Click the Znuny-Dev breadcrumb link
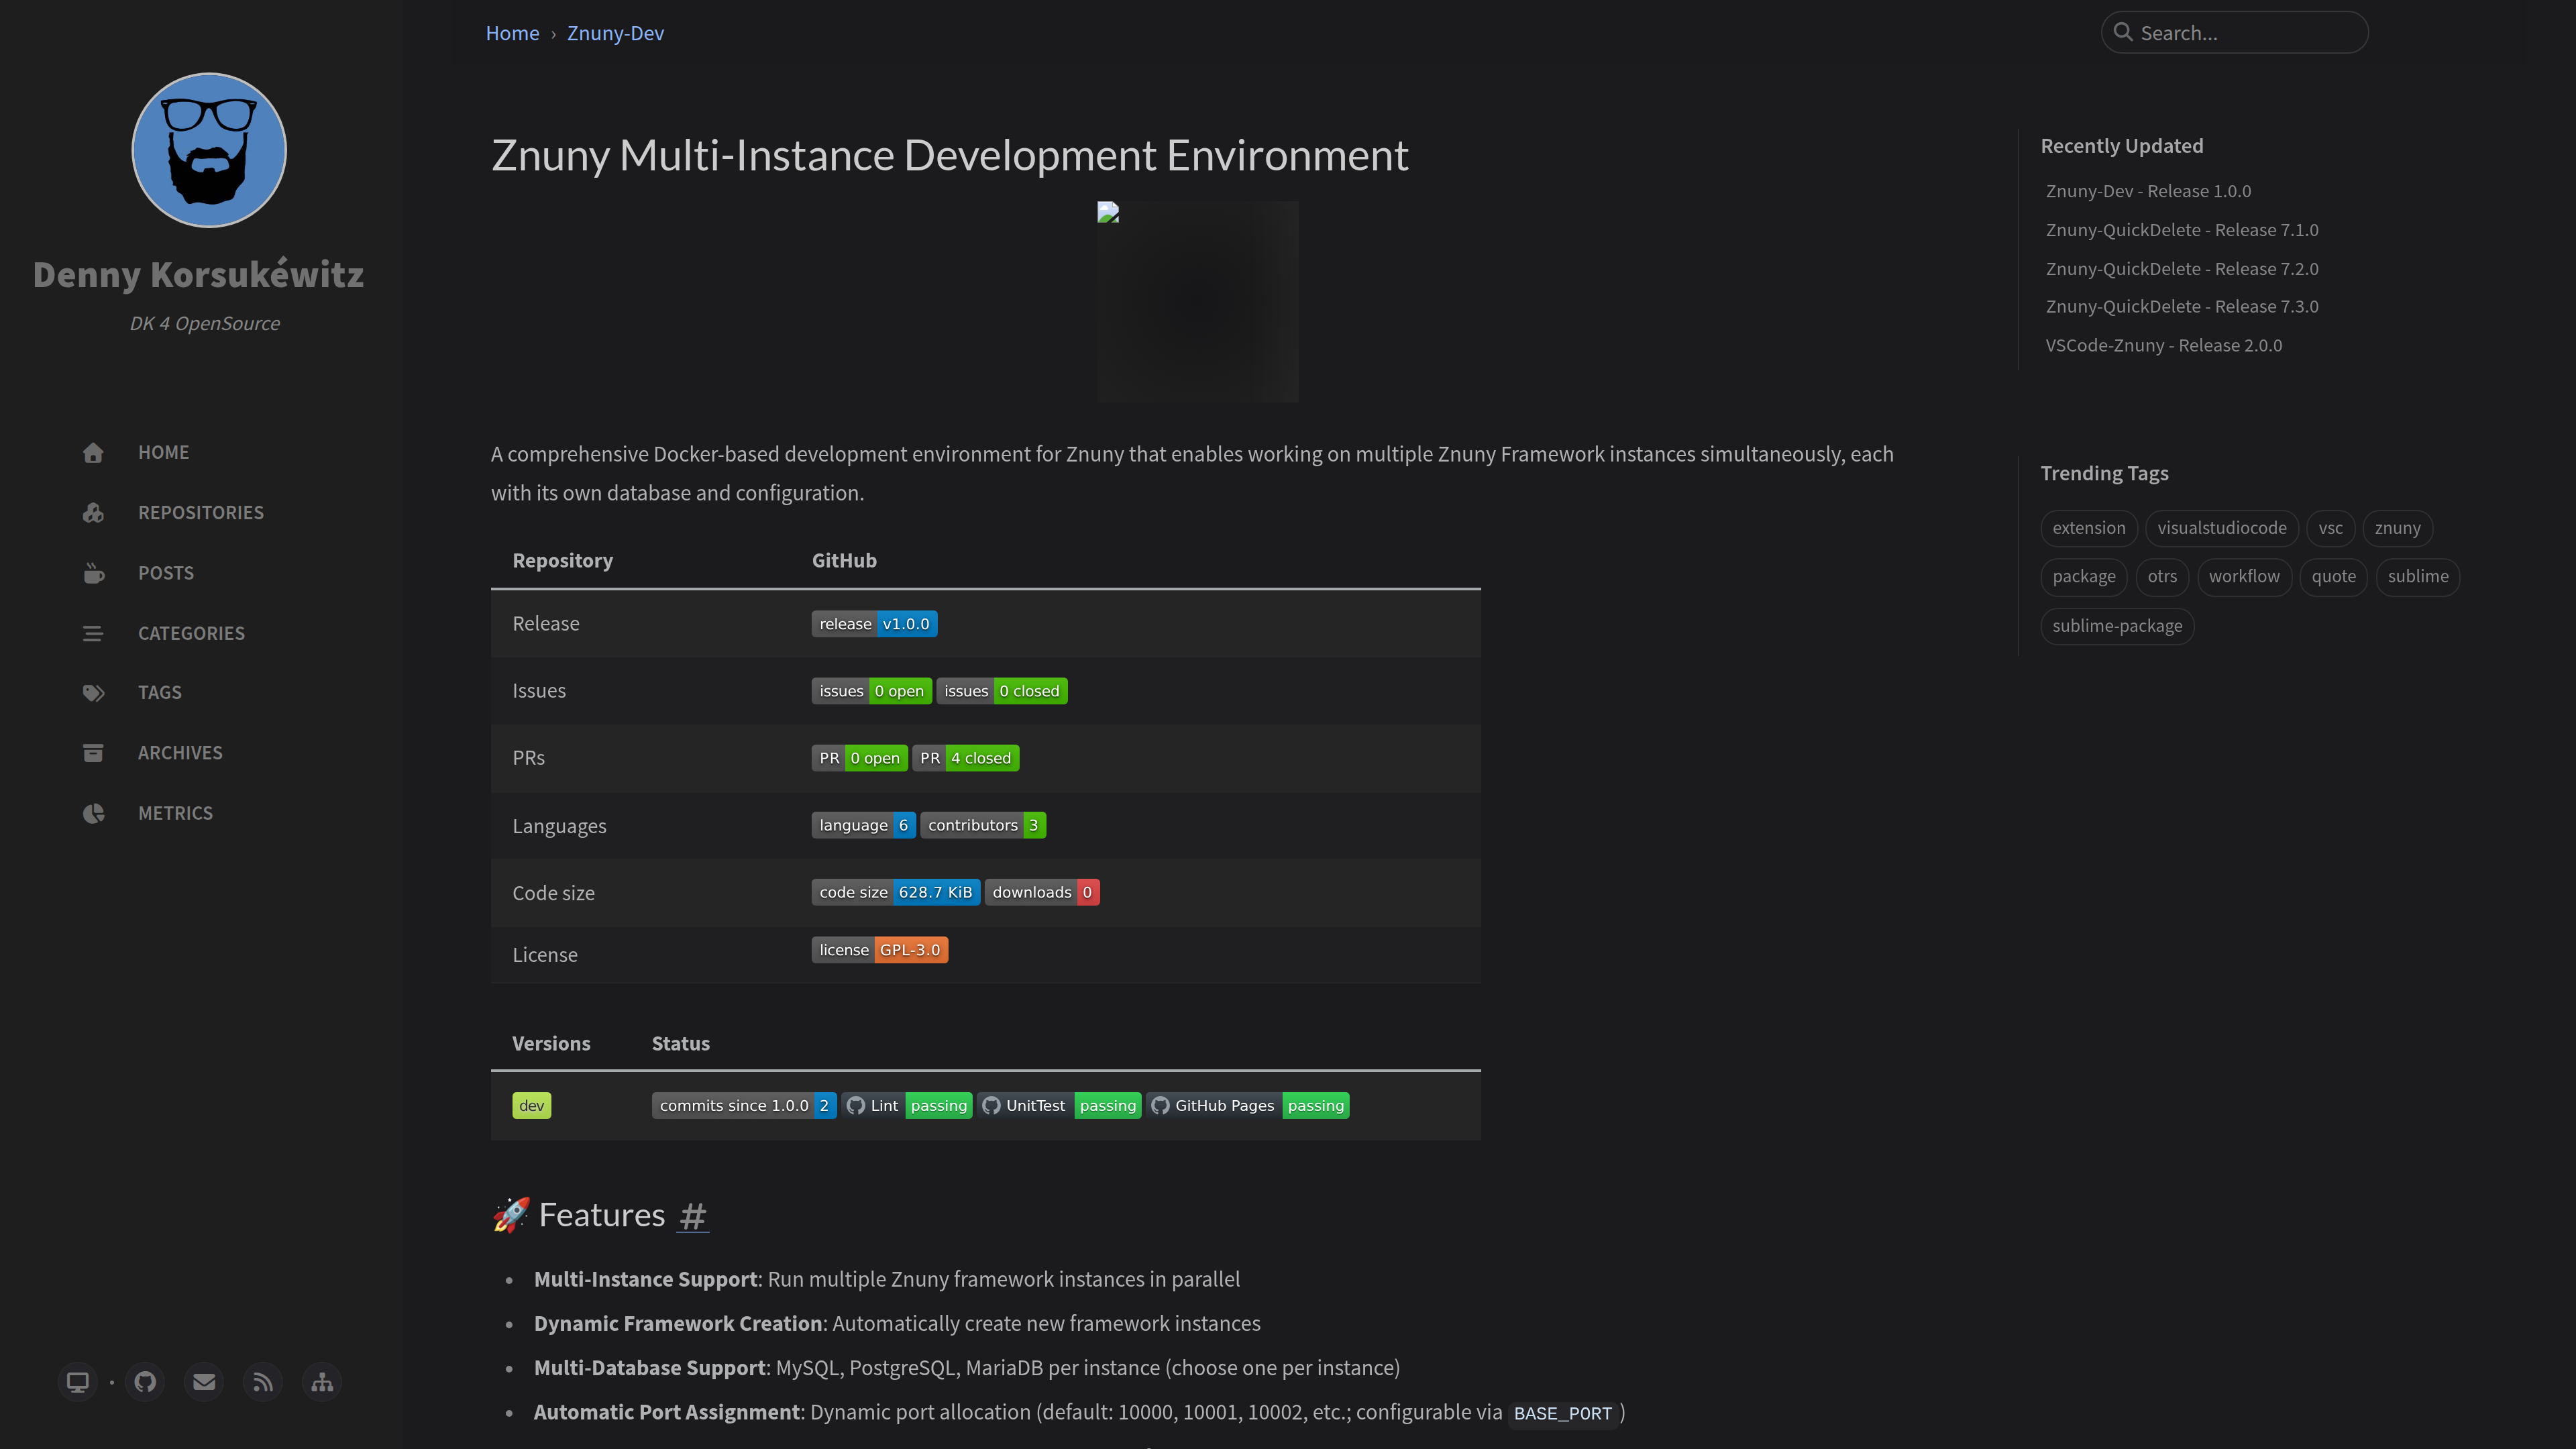This screenshot has height=1449, width=2576. [615, 33]
